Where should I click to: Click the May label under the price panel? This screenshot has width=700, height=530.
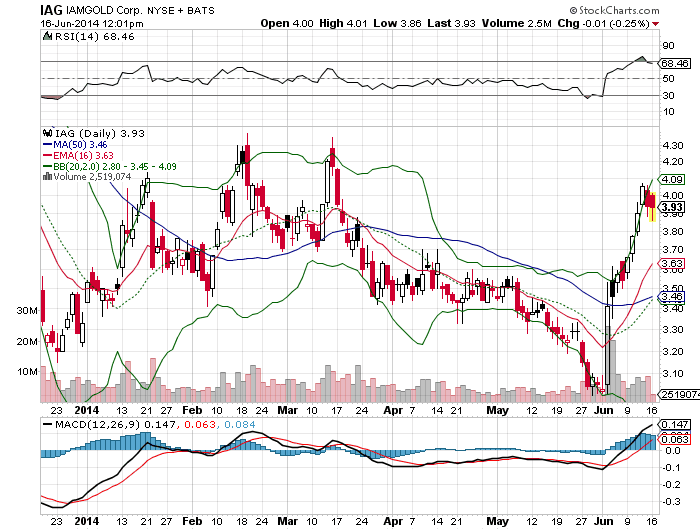[497, 410]
